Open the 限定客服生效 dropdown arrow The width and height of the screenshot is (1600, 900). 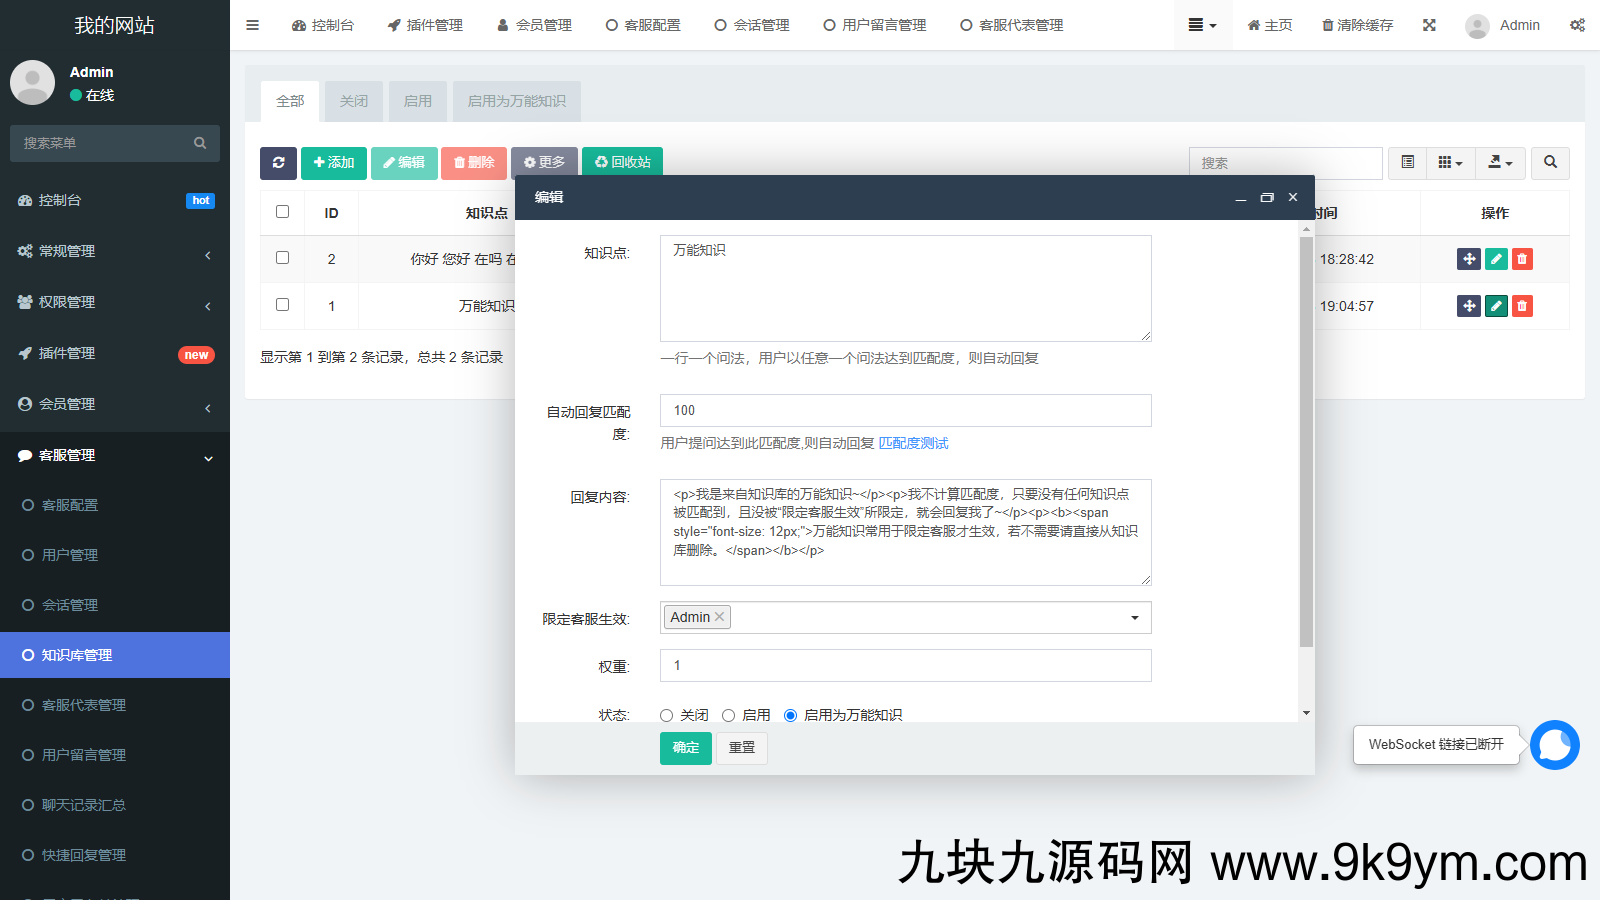[x=1134, y=618]
